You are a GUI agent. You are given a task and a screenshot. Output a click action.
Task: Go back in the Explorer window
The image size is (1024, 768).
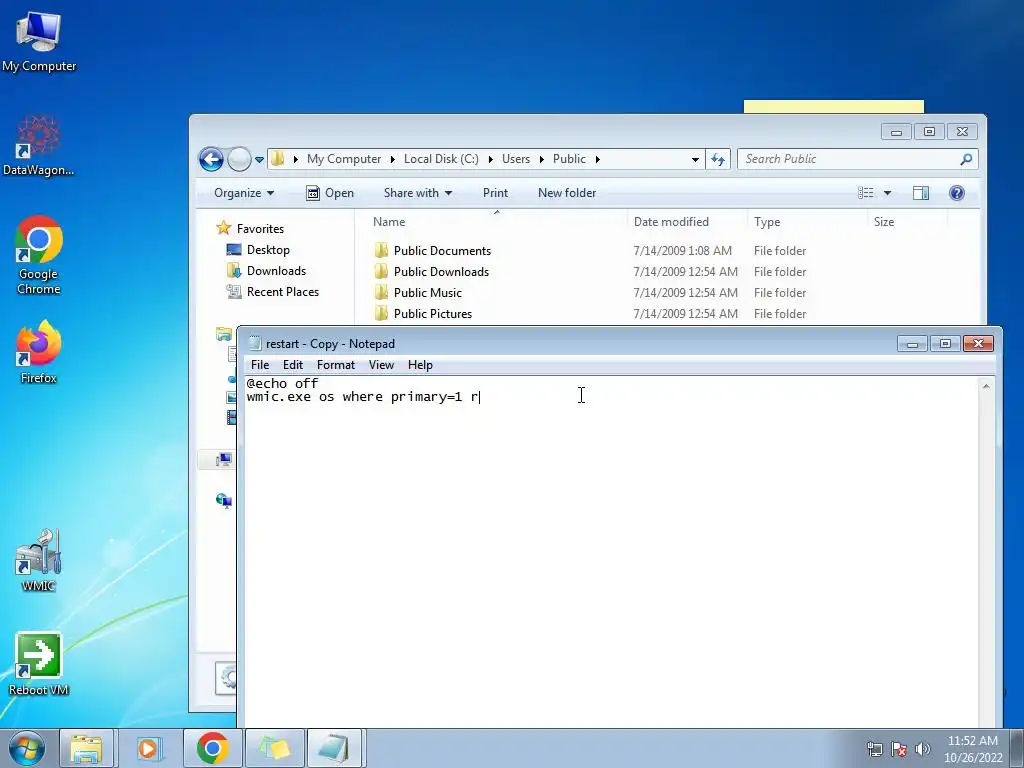211,159
